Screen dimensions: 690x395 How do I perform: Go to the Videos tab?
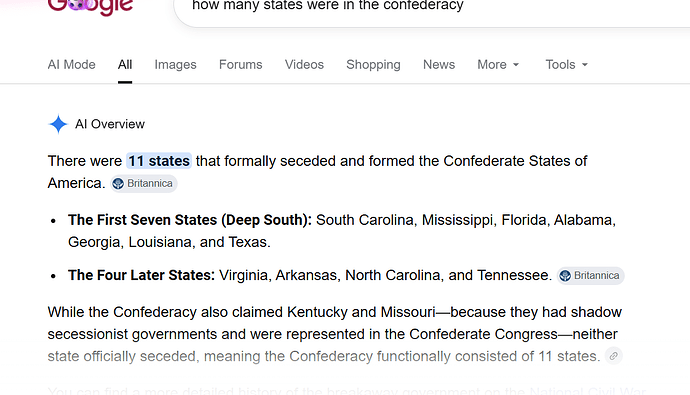pos(304,65)
